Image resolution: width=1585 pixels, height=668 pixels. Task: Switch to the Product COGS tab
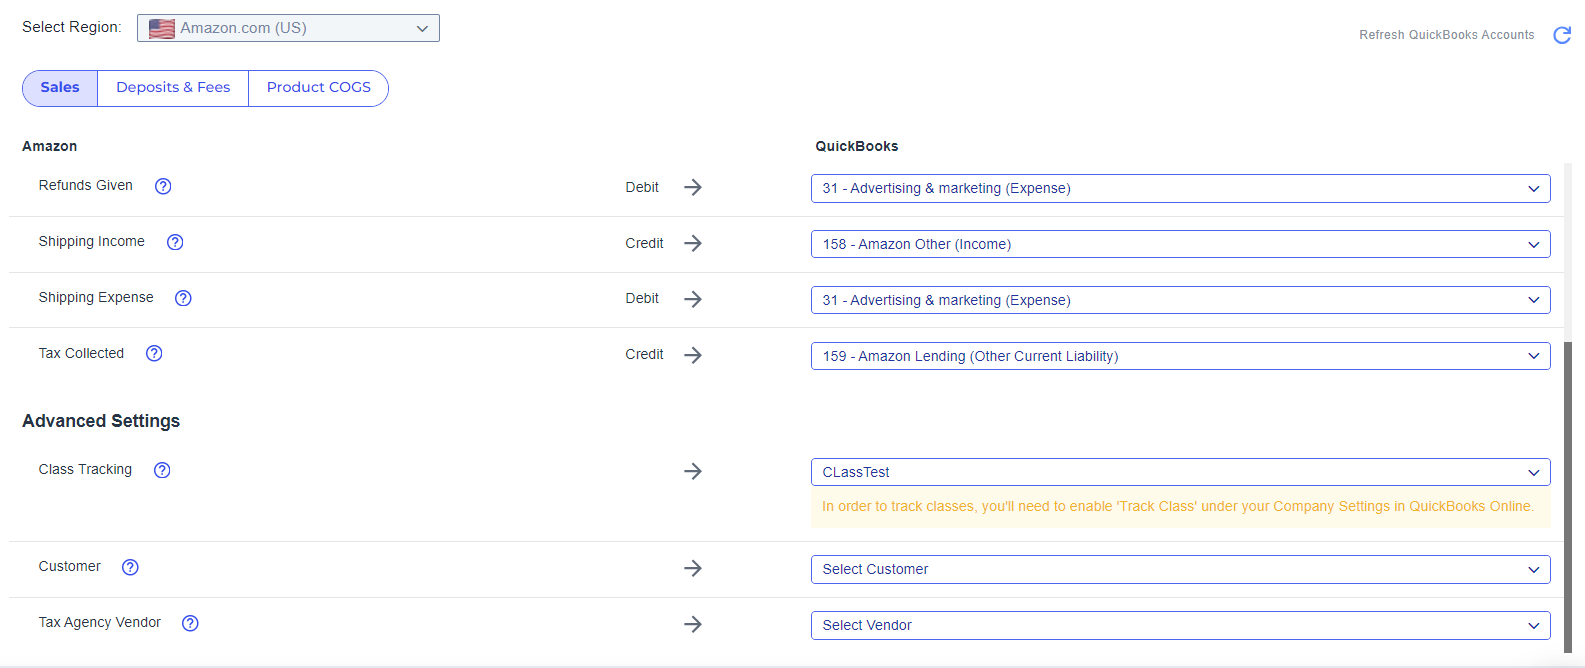point(319,88)
